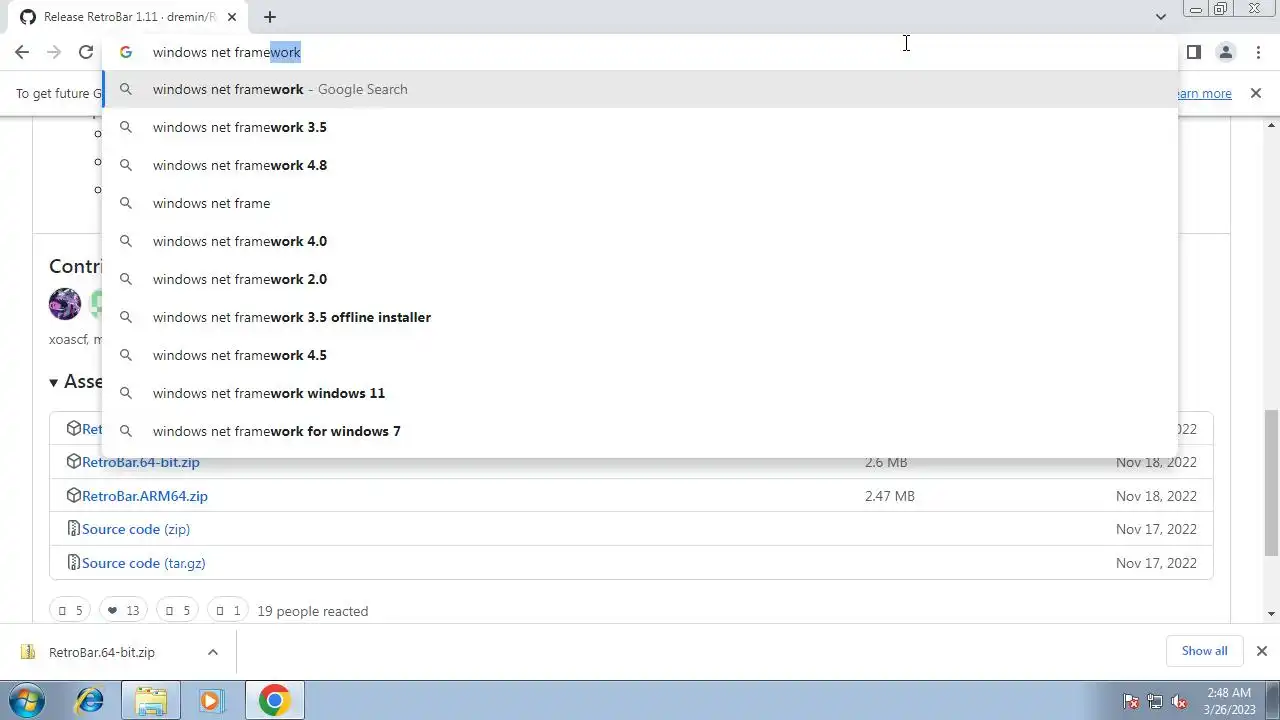
Task: Click the Learn more link in info bar
Action: 1204,93
